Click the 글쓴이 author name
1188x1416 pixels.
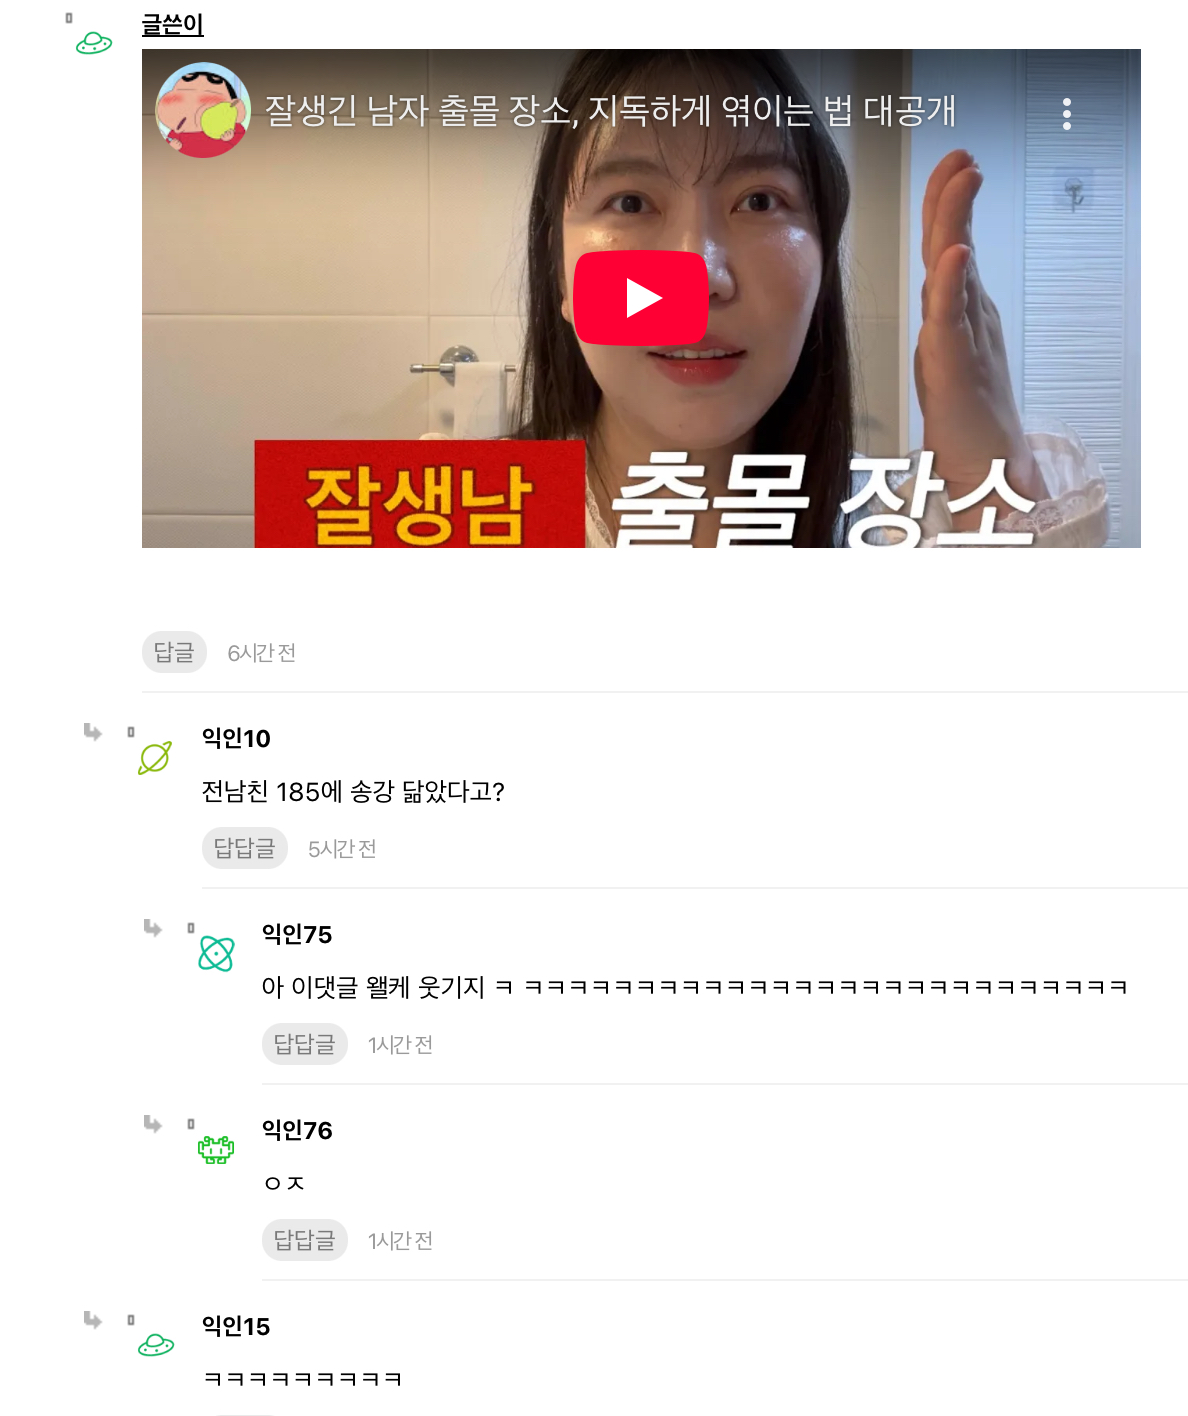point(173,25)
